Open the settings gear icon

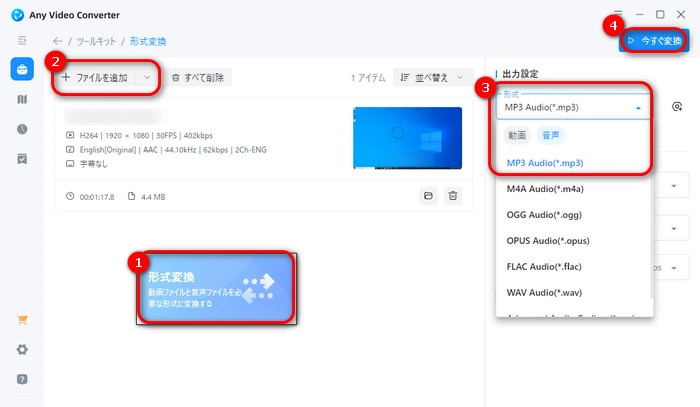point(22,349)
